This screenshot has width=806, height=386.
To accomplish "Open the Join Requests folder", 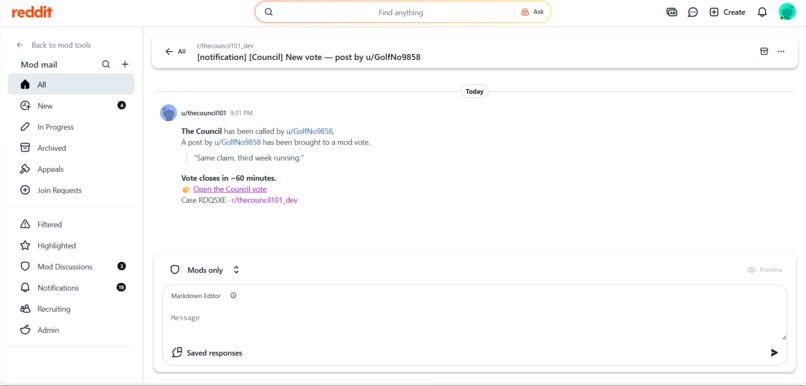I will pos(71,190).
